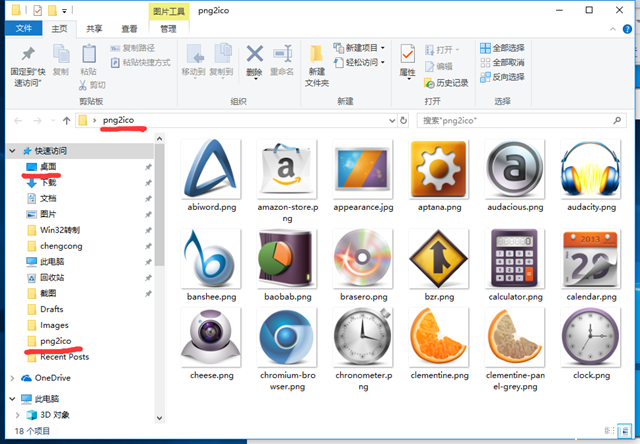
Task: Click the Pin to Quick Access icon
Action: pos(28,58)
